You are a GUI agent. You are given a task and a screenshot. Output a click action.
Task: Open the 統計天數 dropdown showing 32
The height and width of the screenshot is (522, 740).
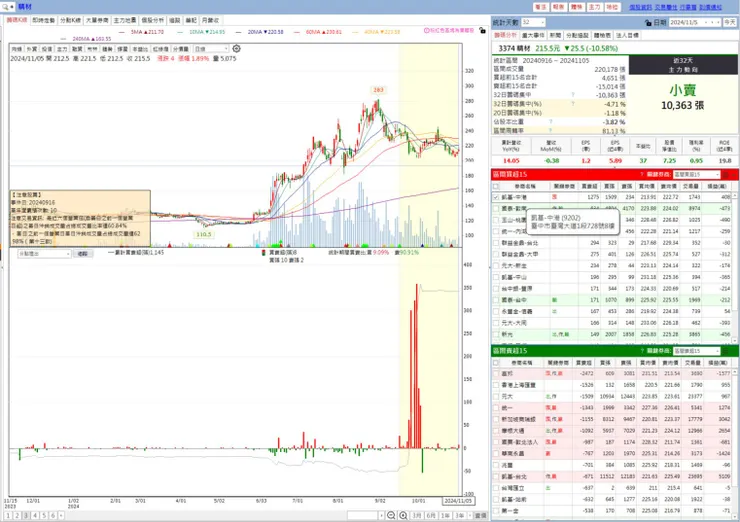[x=533, y=23]
